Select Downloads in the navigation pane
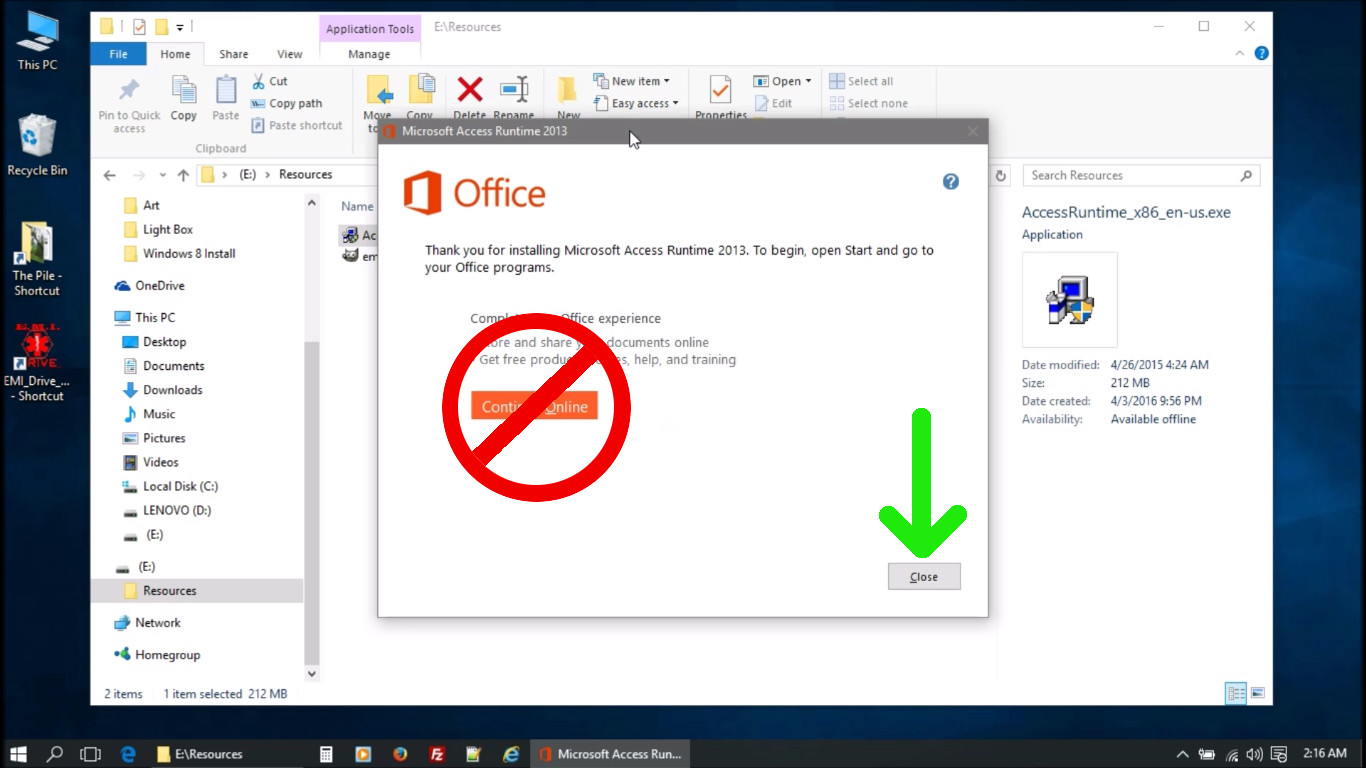 pos(162,390)
